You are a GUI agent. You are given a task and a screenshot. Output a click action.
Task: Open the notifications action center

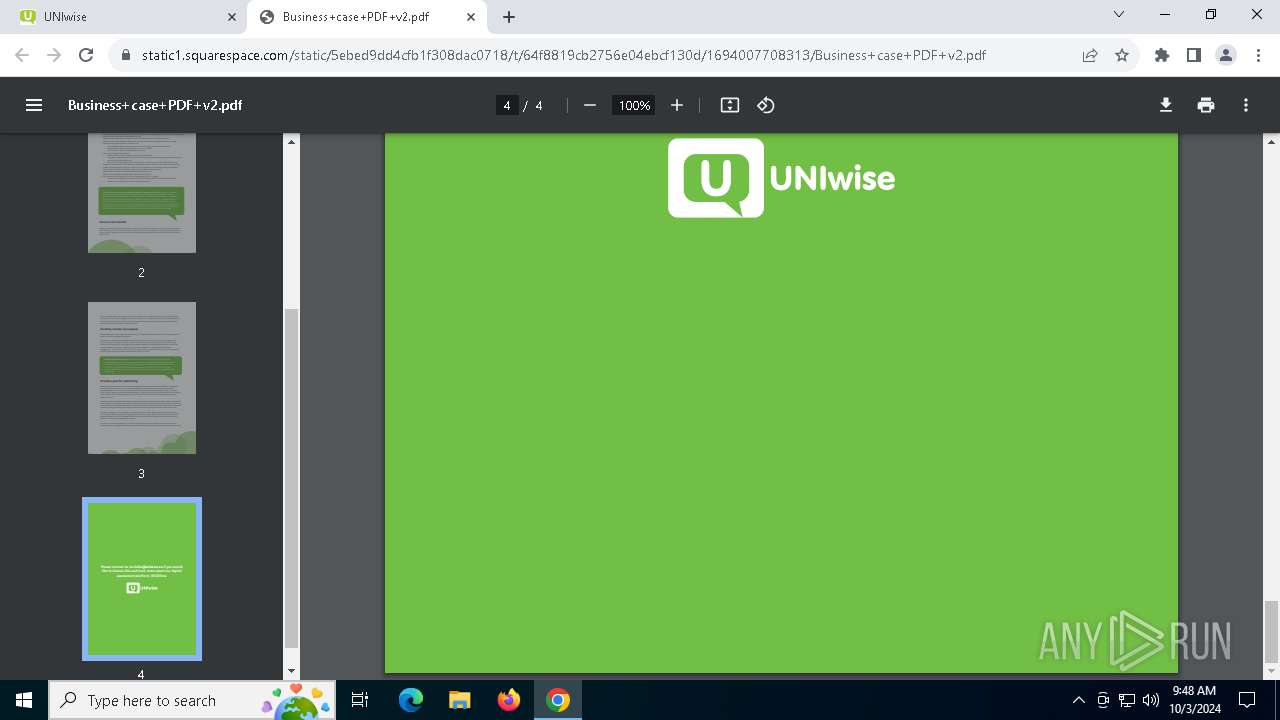pyautogui.click(x=1247, y=700)
